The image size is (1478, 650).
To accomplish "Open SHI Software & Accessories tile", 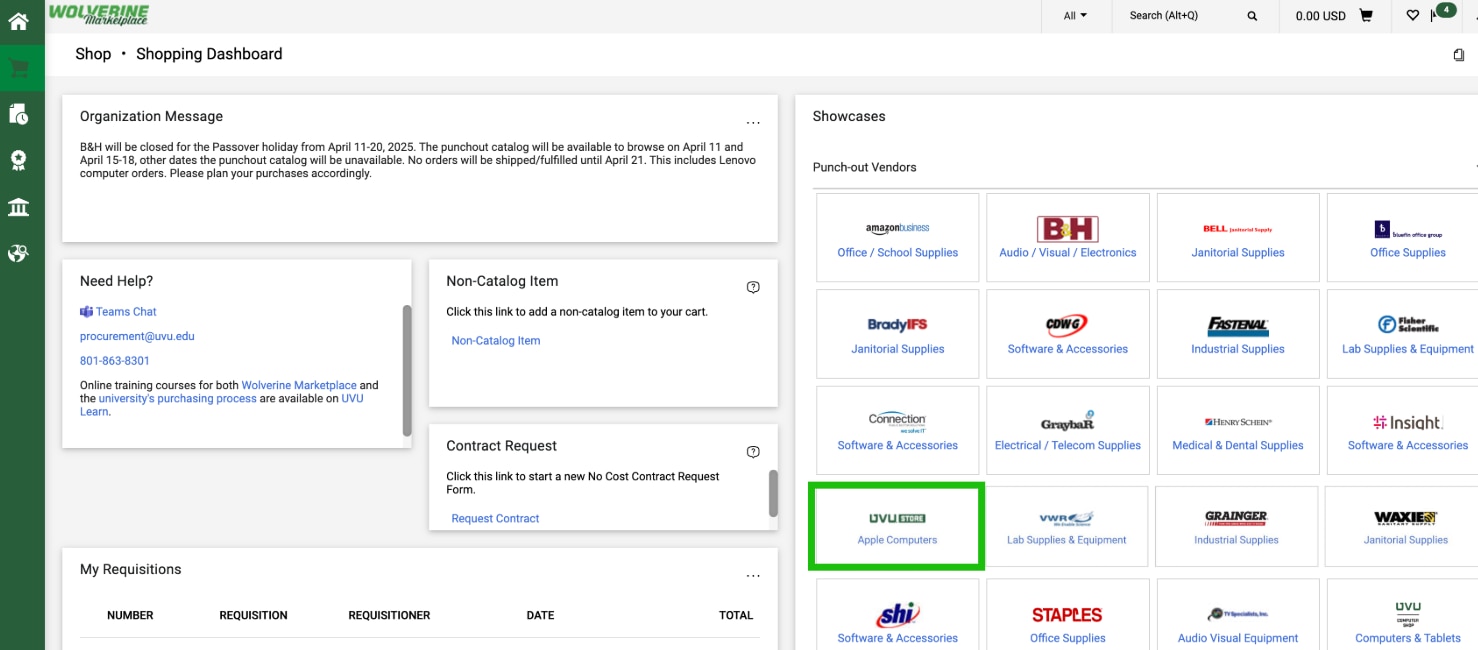I will 898,614.
